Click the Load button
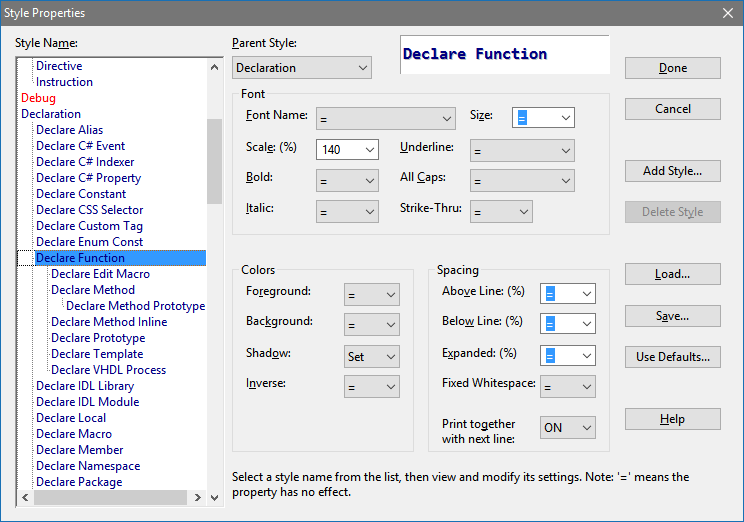744x522 pixels. pos(672,274)
